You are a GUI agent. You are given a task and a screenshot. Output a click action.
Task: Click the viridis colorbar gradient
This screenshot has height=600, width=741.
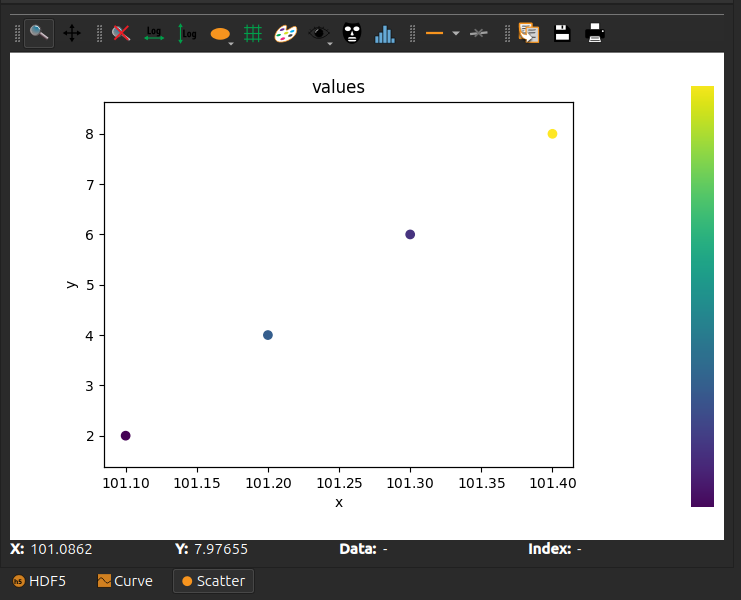(702, 296)
